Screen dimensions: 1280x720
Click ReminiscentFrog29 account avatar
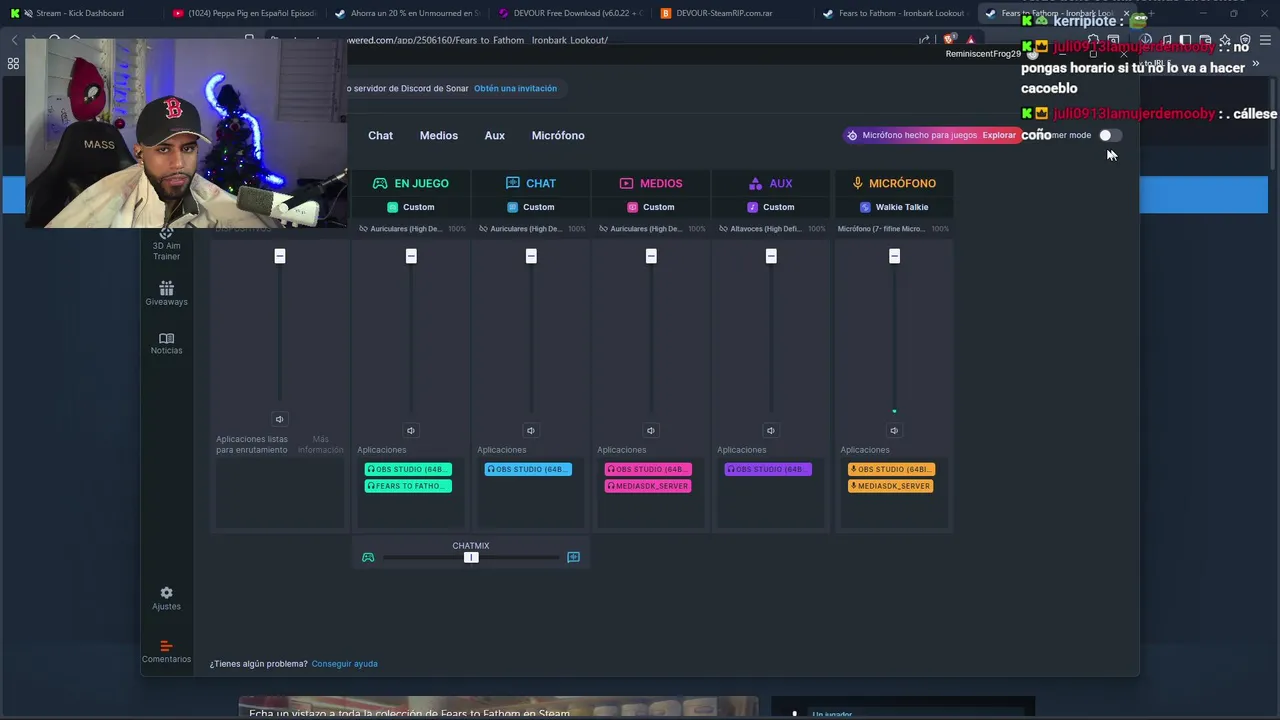[1032, 53]
